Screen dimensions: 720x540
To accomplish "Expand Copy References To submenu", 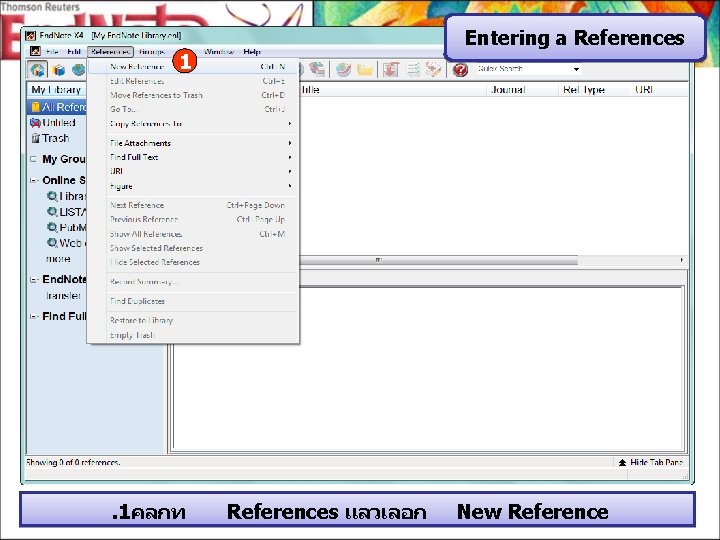I will (x=193, y=124).
